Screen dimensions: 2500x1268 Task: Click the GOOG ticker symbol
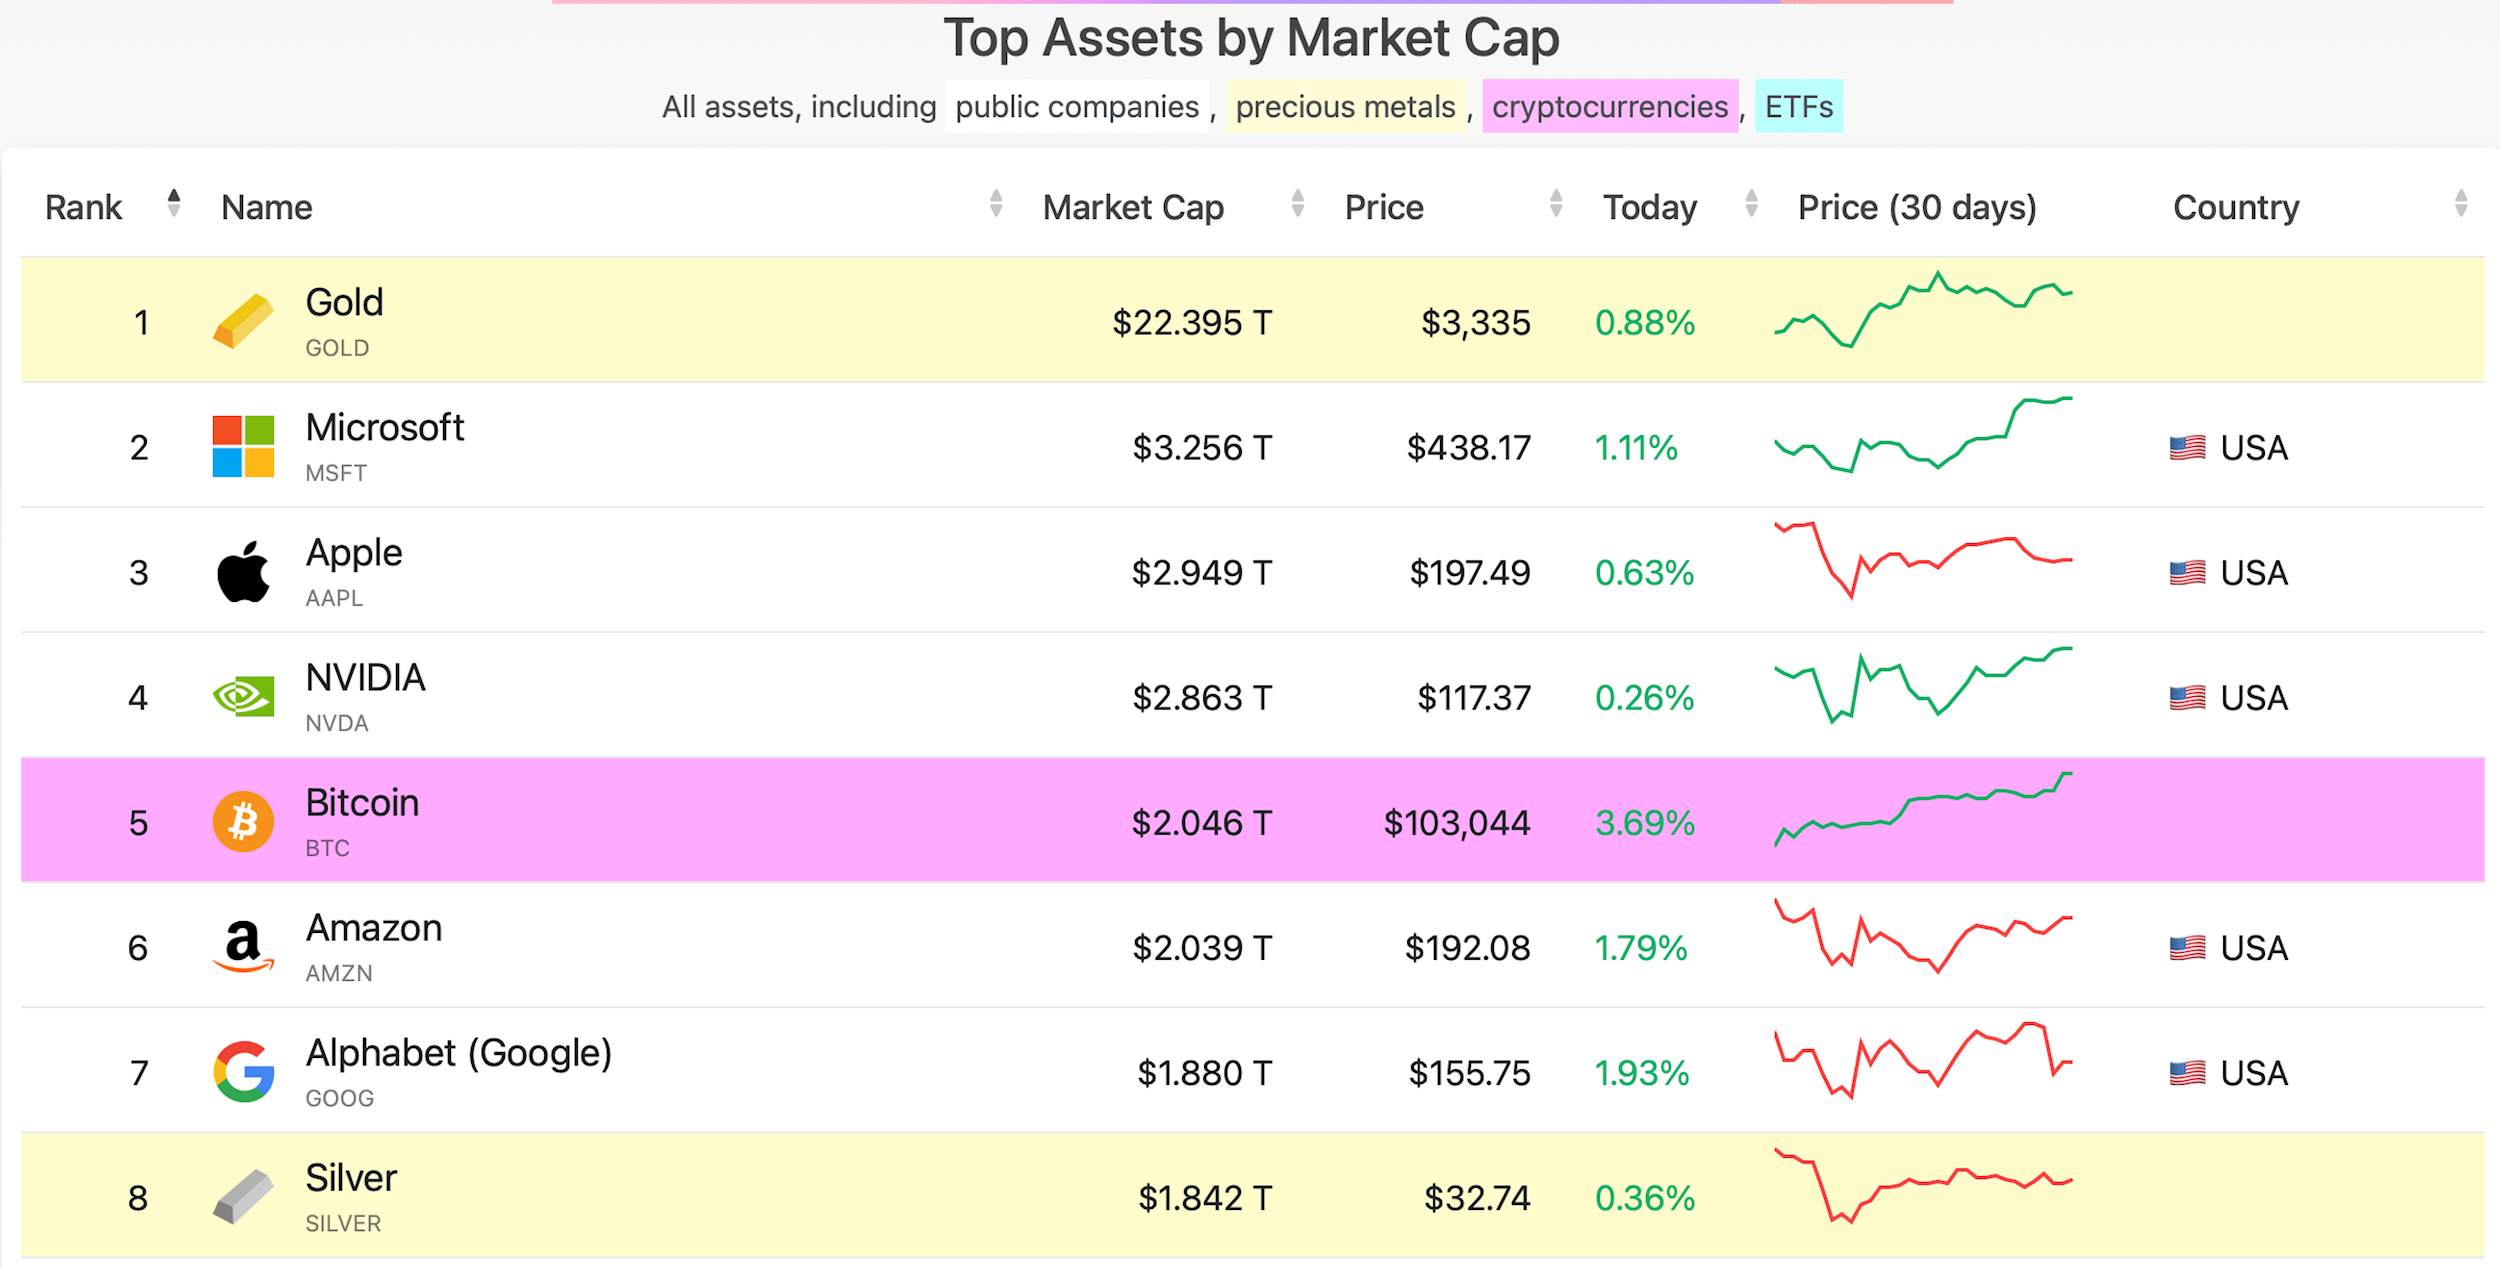point(340,1098)
